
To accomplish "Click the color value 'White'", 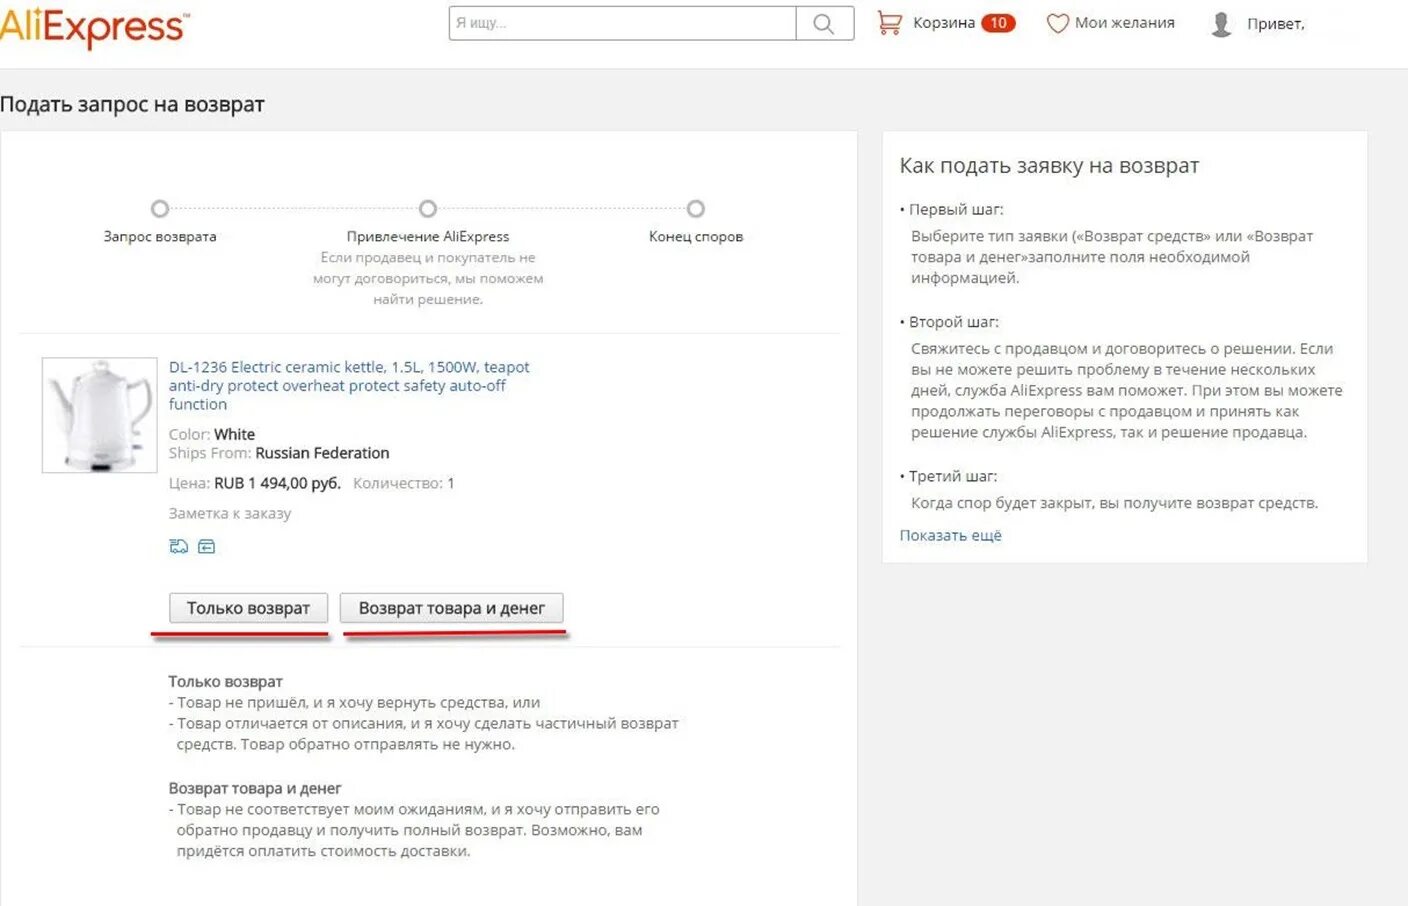I will tap(234, 434).
